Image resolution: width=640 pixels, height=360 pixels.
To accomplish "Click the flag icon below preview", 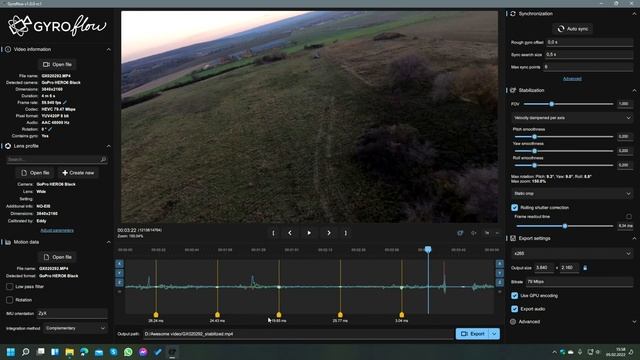I will [x=487, y=233].
